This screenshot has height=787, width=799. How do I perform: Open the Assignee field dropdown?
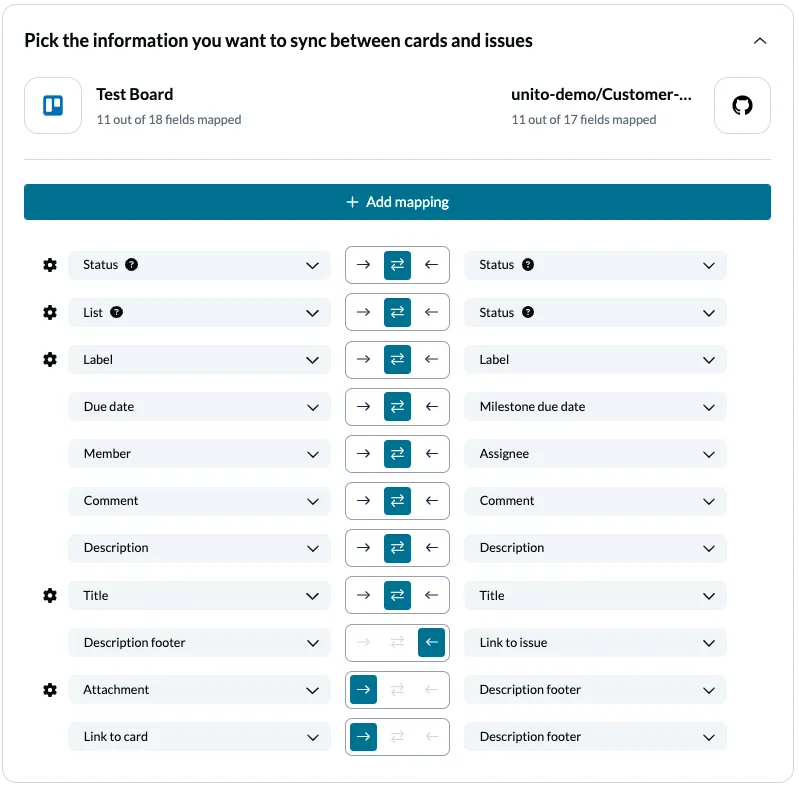pyautogui.click(x=595, y=454)
